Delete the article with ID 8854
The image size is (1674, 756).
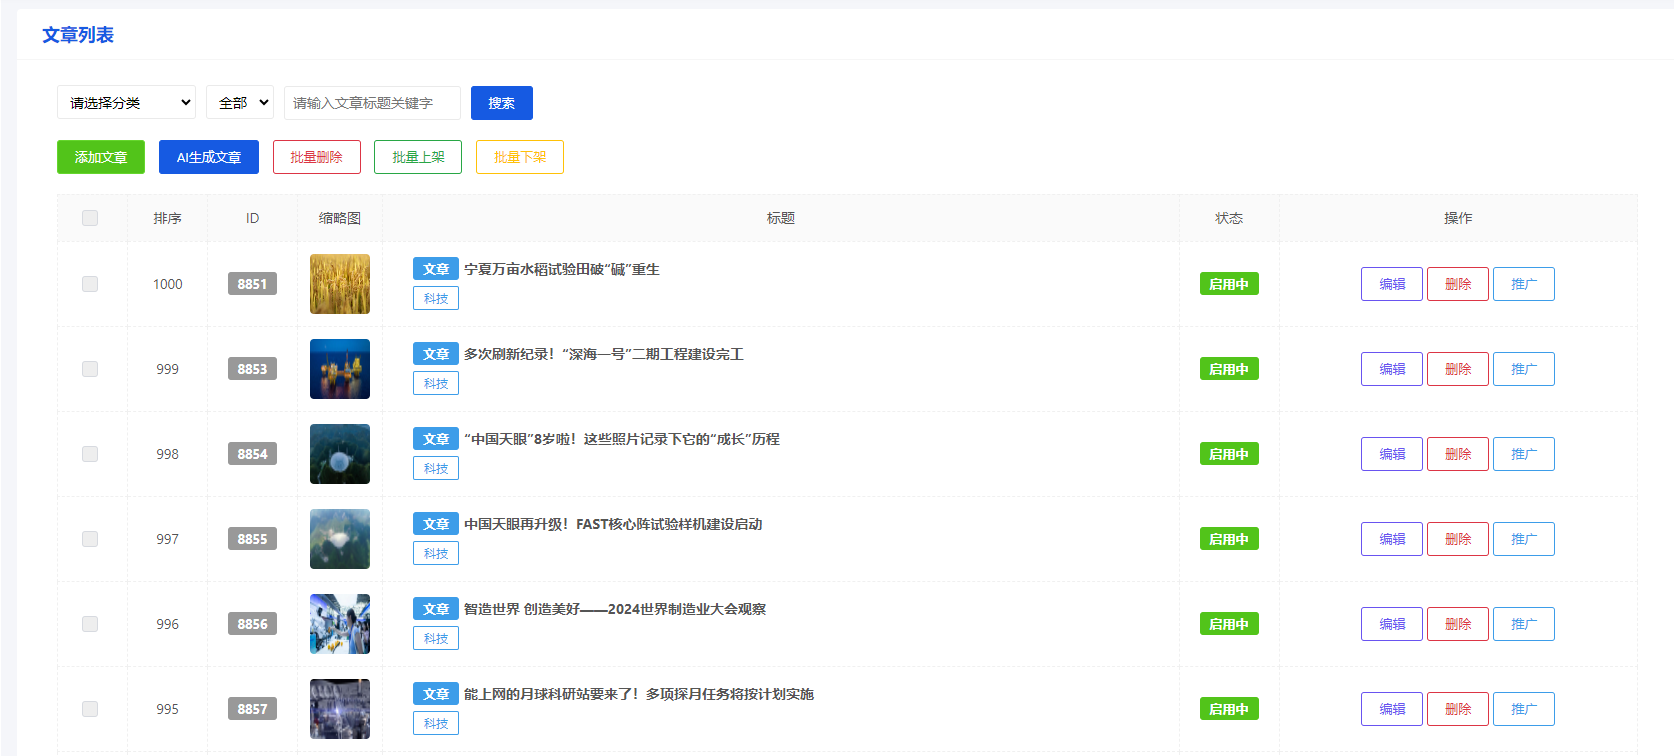point(1457,454)
